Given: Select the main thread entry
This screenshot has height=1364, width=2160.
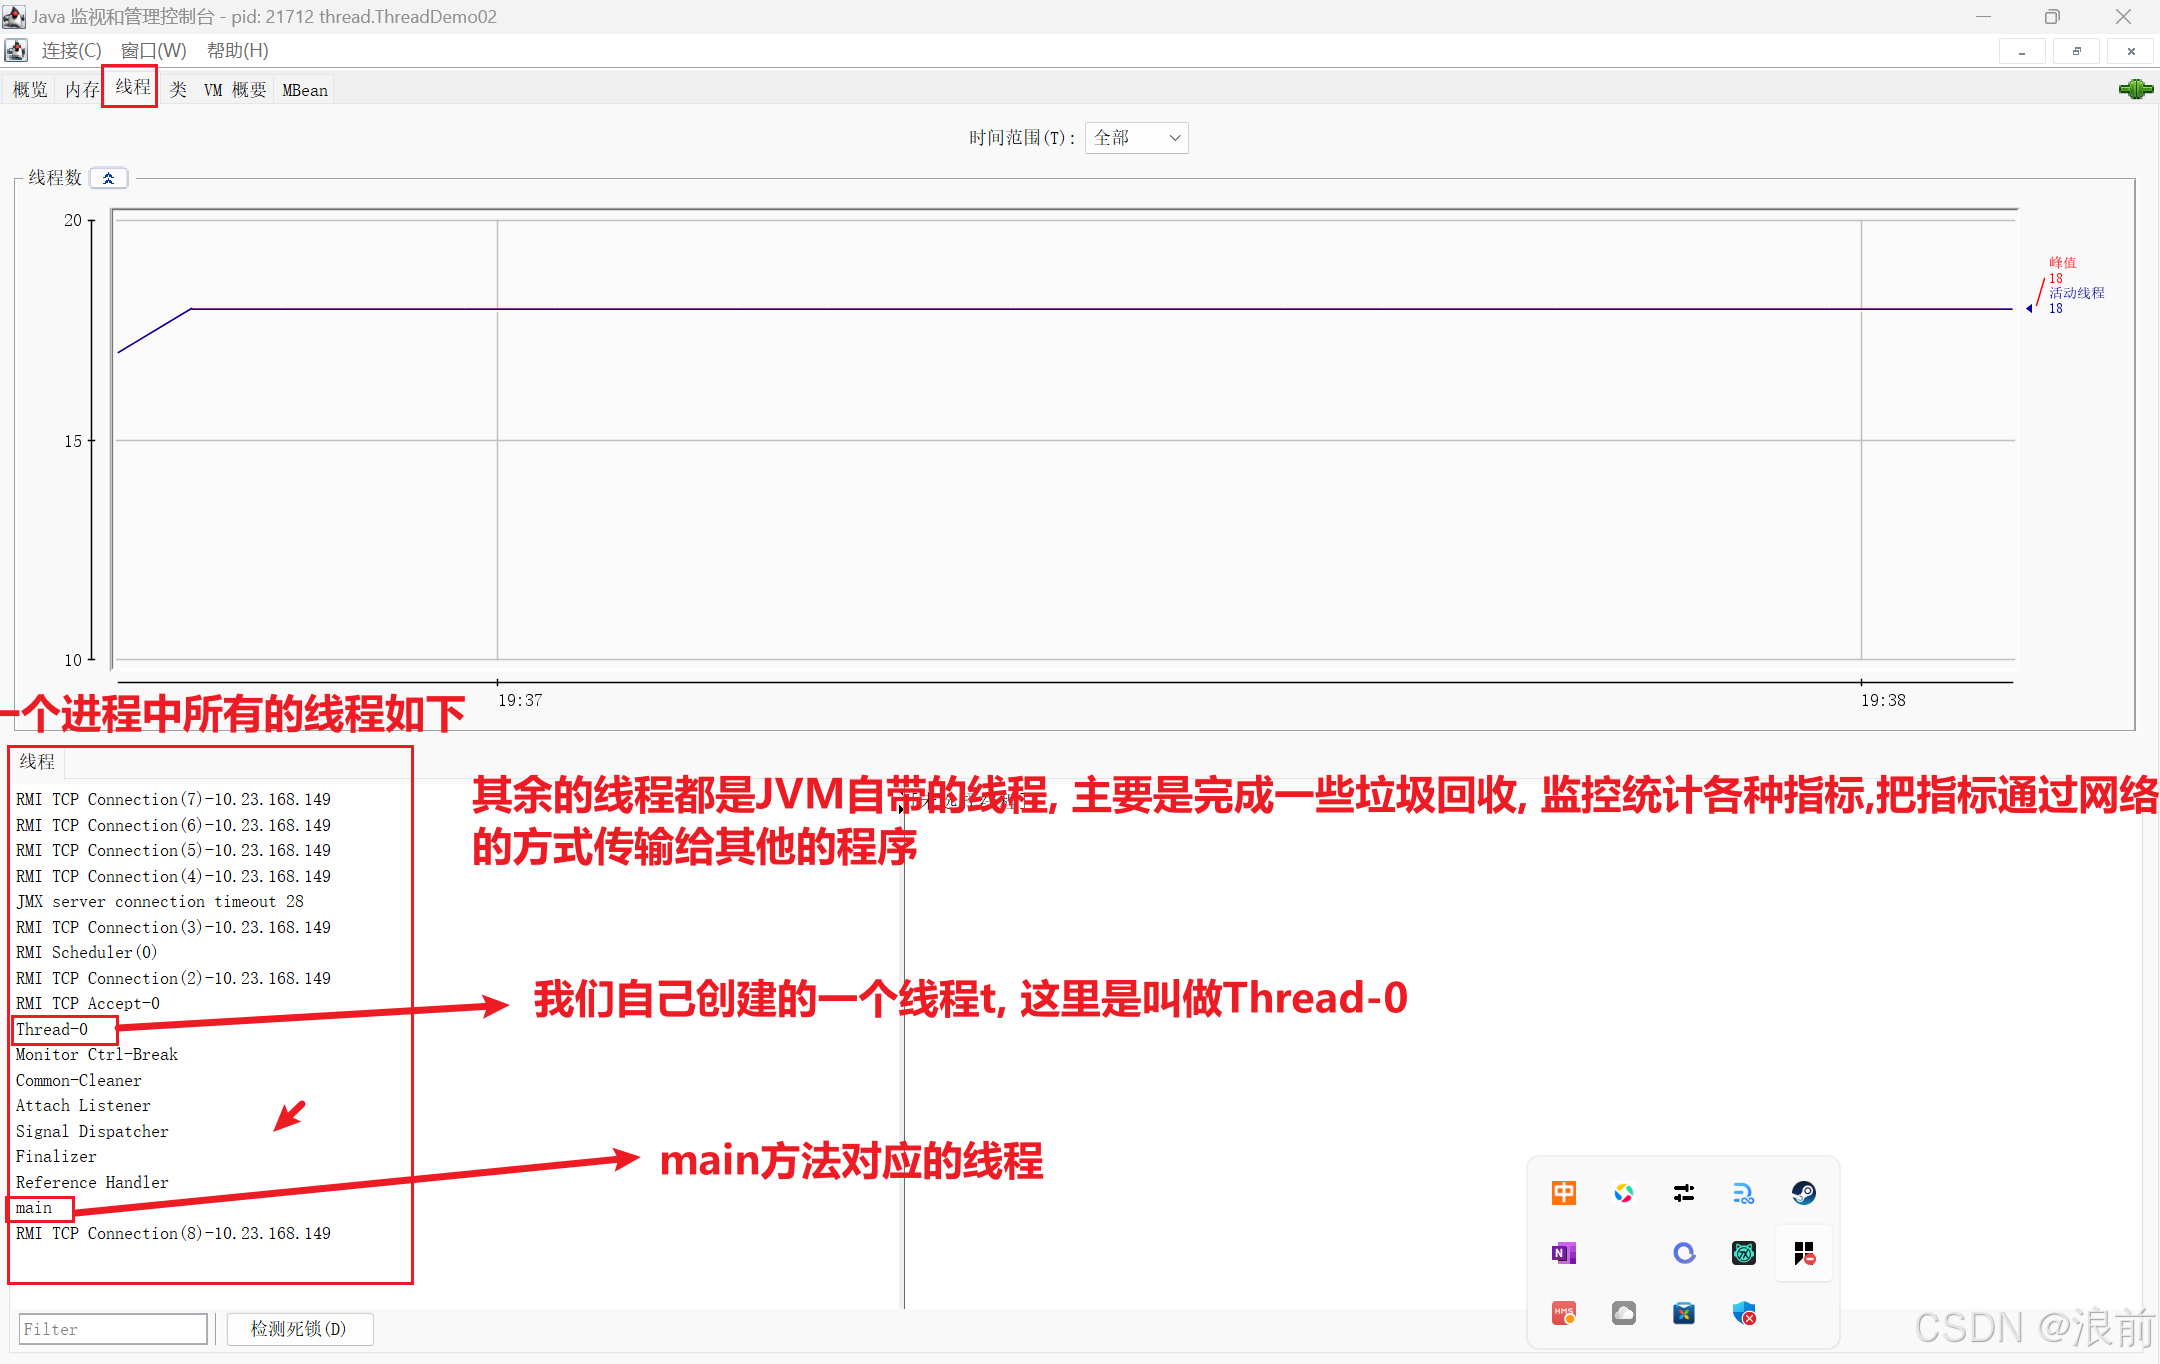Looking at the screenshot, I should 34,1208.
